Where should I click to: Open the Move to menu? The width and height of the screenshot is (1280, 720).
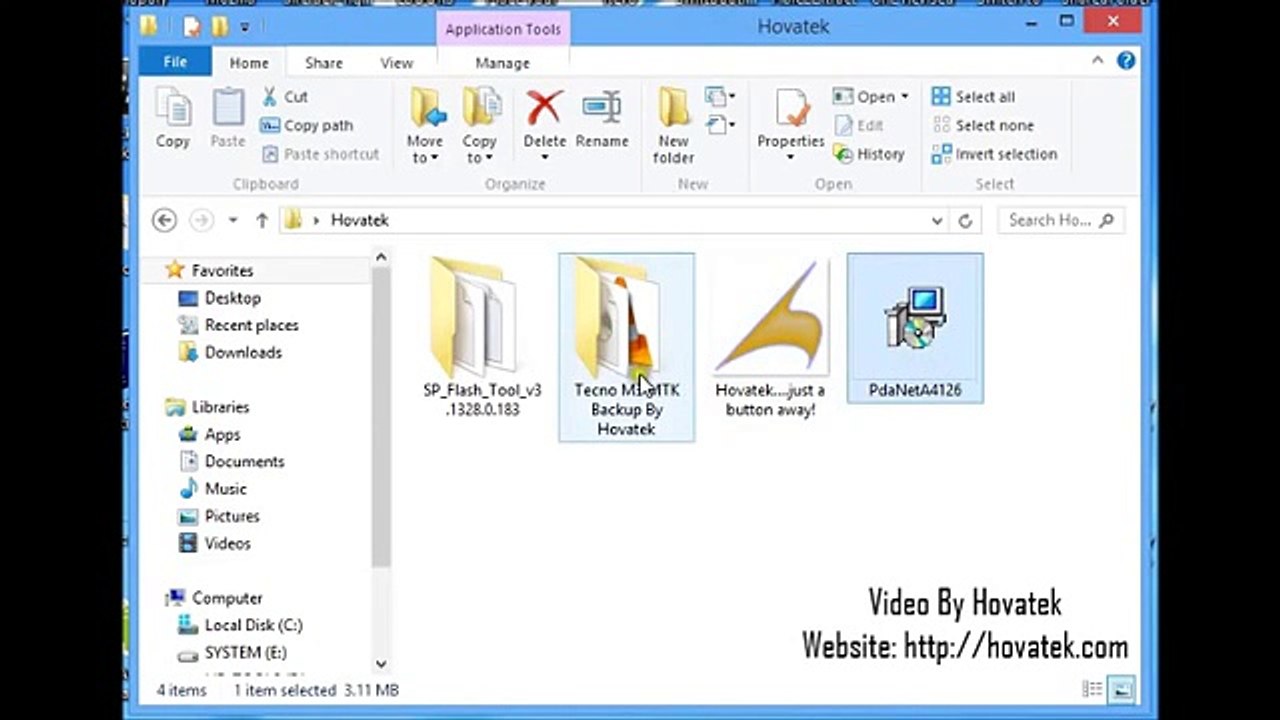(425, 126)
